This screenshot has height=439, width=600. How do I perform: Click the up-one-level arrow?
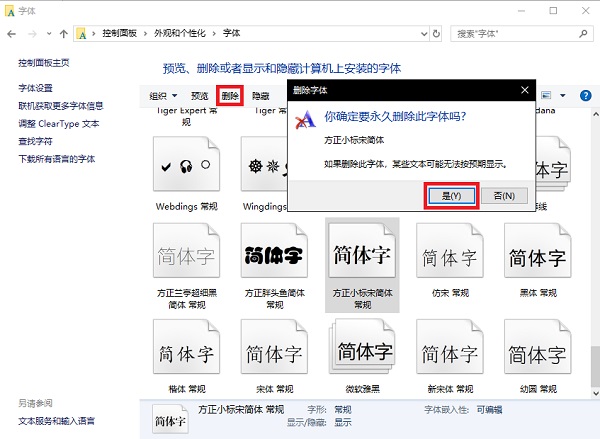tap(65, 34)
